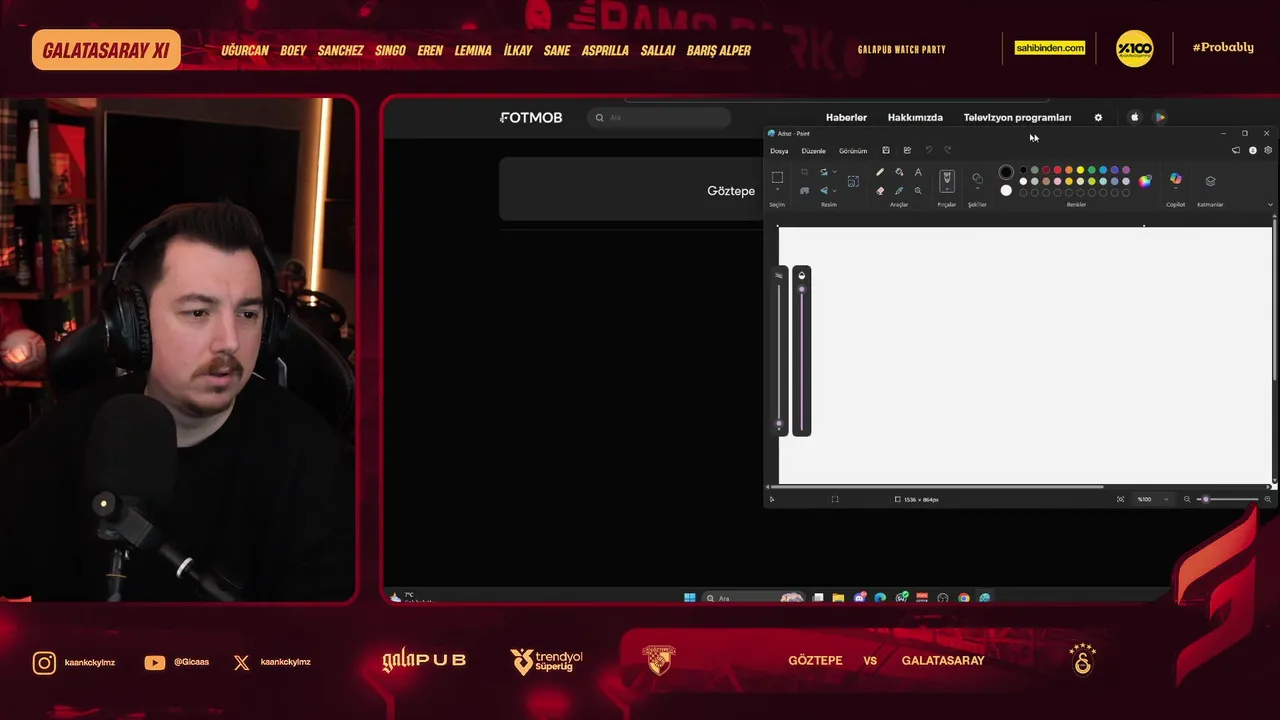The image size is (1280, 720).
Task: Open the %100 zoom level dropdown
Action: click(1152, 499)
